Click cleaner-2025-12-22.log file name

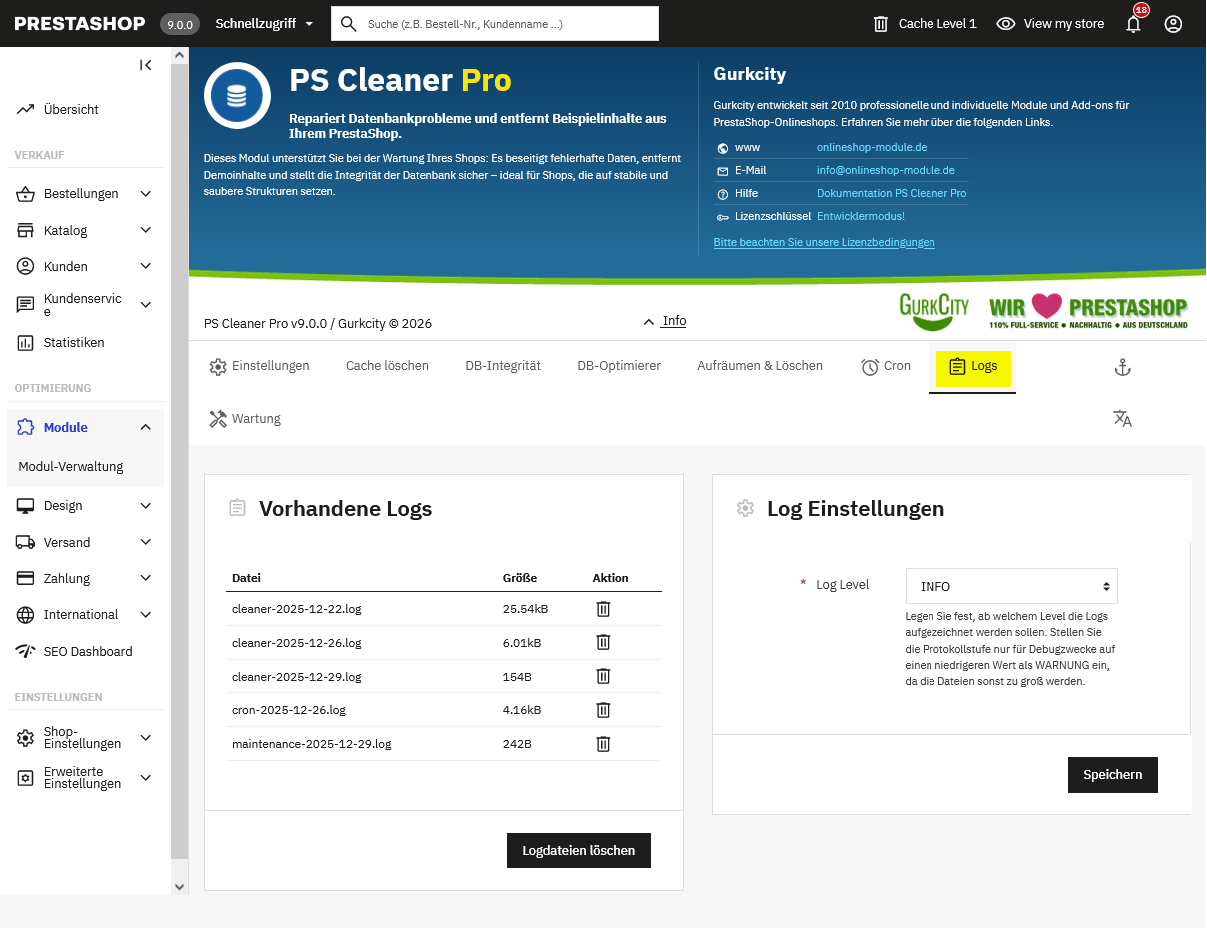297,609
